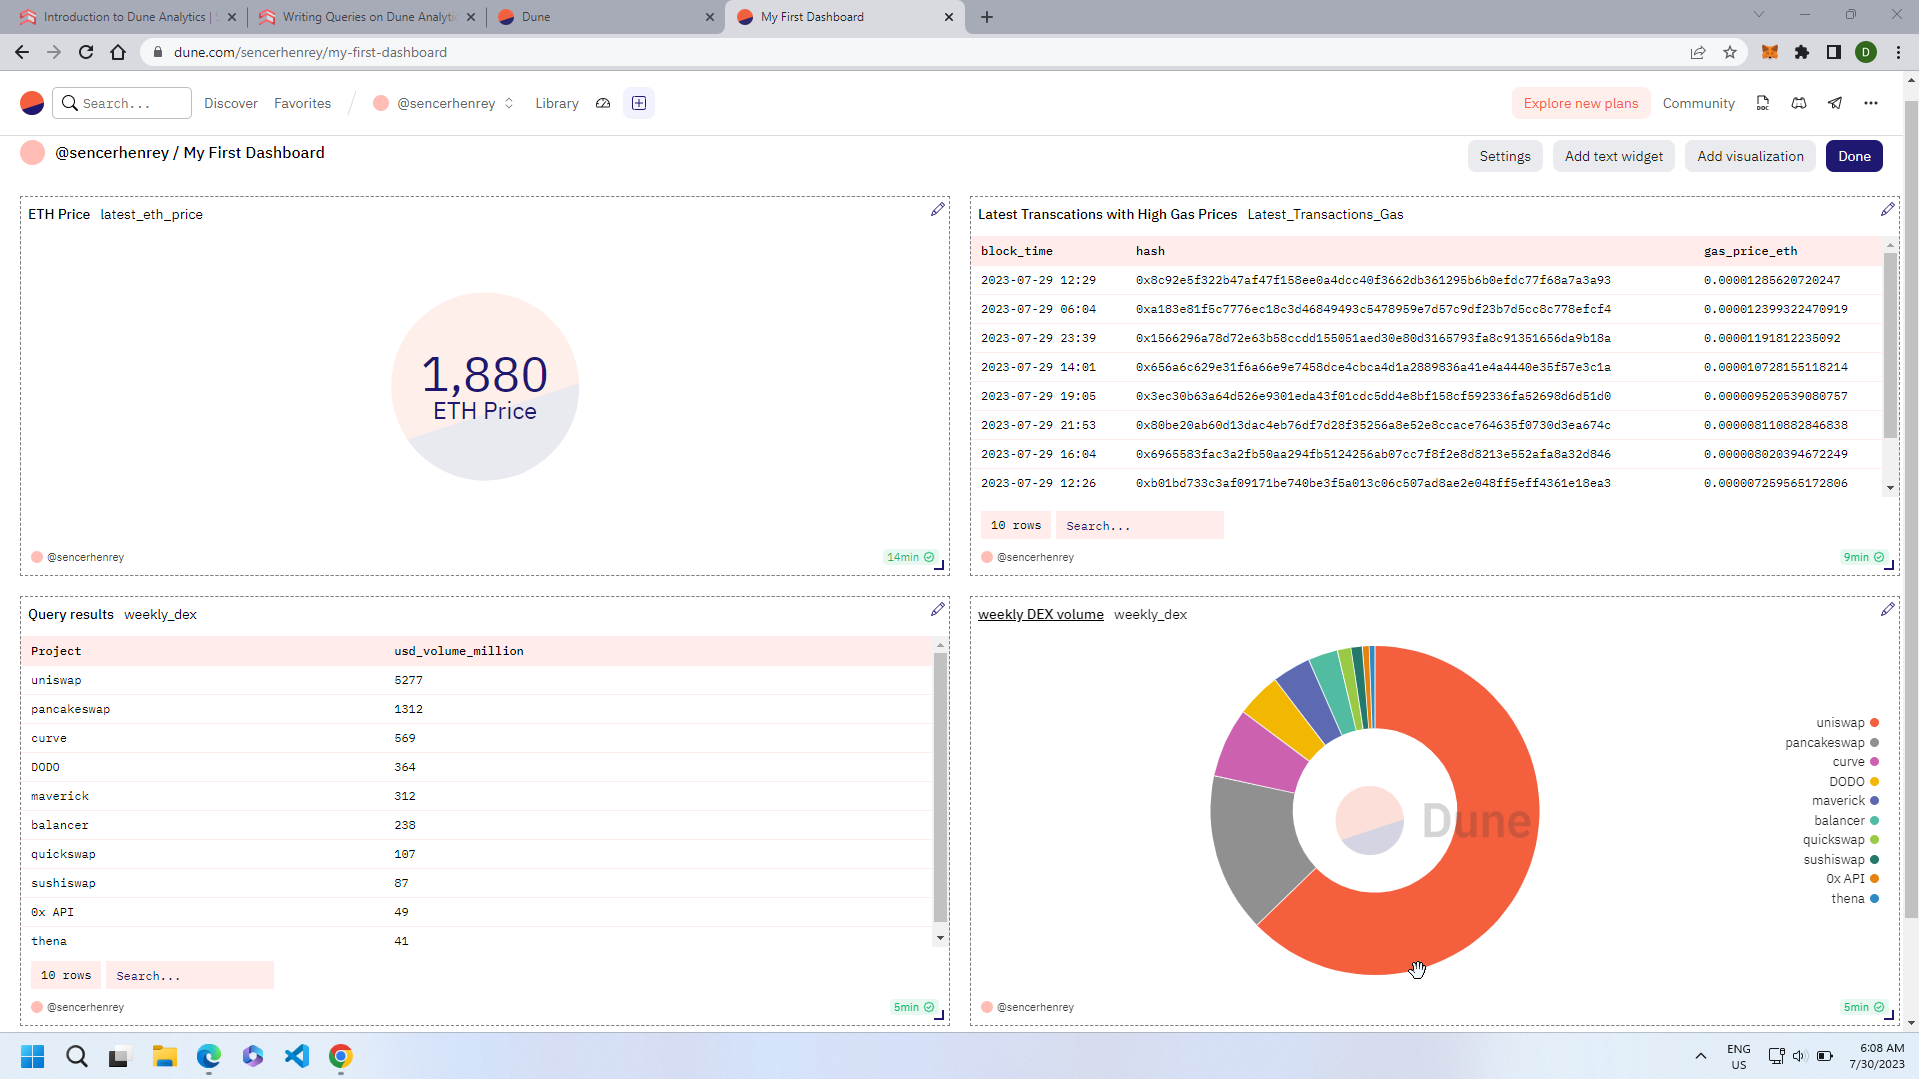Open the Chrome profile avatar D
1919x1079 pixels.
point(1866,52)
